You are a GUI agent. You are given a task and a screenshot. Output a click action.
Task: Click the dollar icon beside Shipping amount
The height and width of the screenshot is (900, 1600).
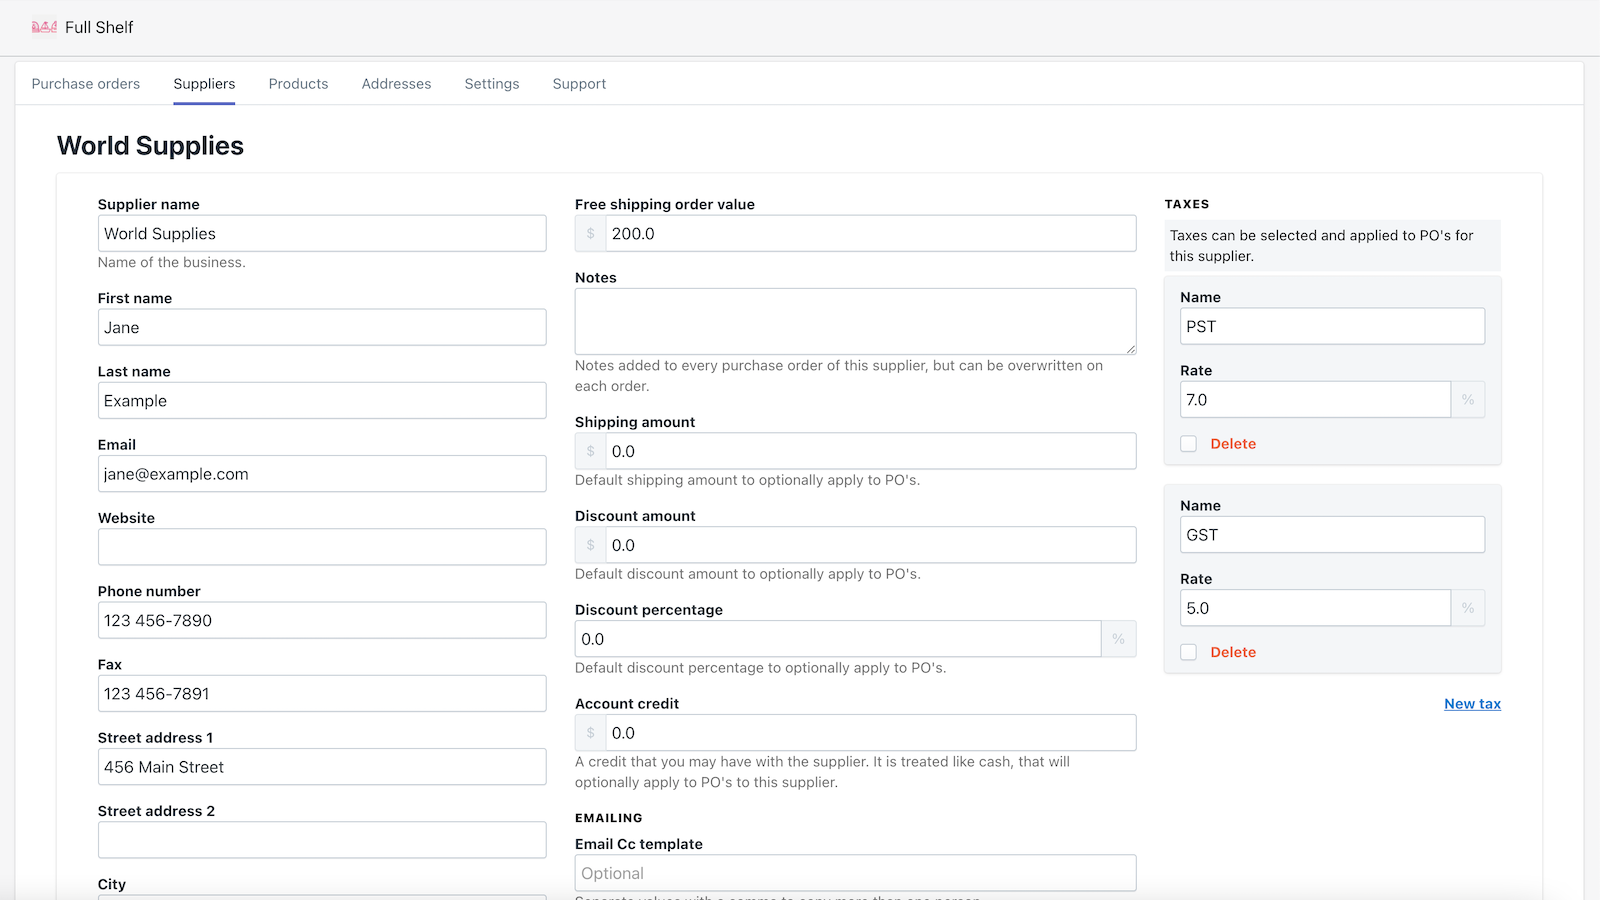(590, 451)
